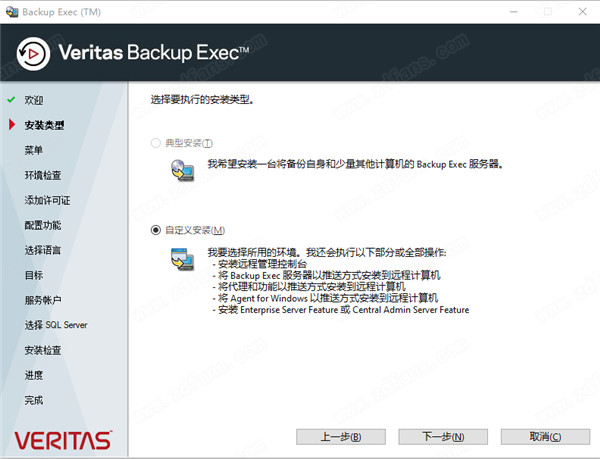600x459 pixels.
Task: Click the custom install computer icon
Action: click(x=183, y=259)
